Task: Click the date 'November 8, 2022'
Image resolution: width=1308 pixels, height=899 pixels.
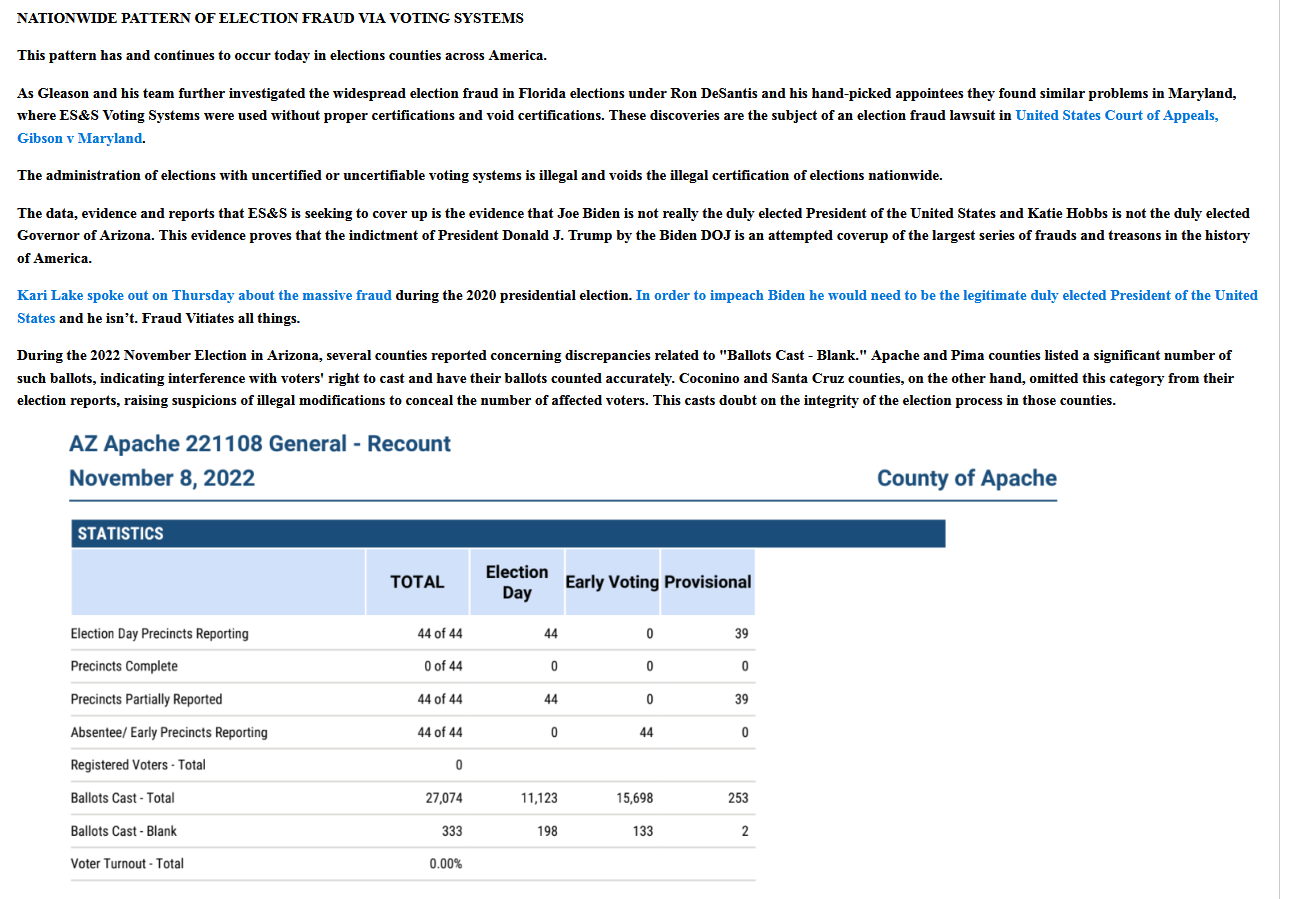Action: click(162, 477)
